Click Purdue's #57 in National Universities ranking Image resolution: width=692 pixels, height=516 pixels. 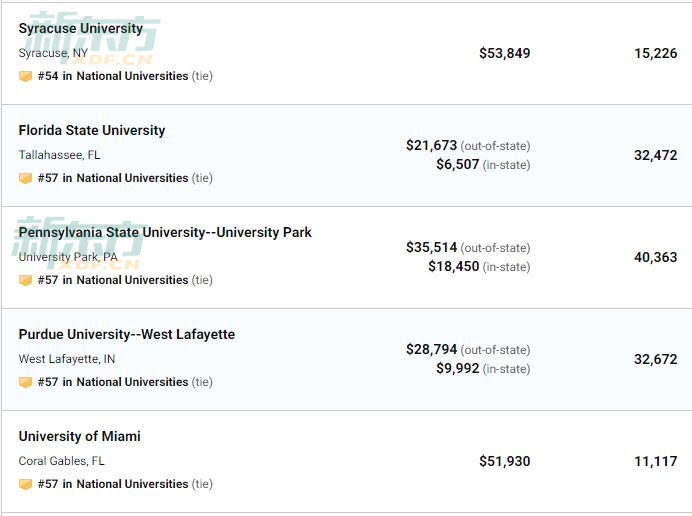tap(113, 382)
